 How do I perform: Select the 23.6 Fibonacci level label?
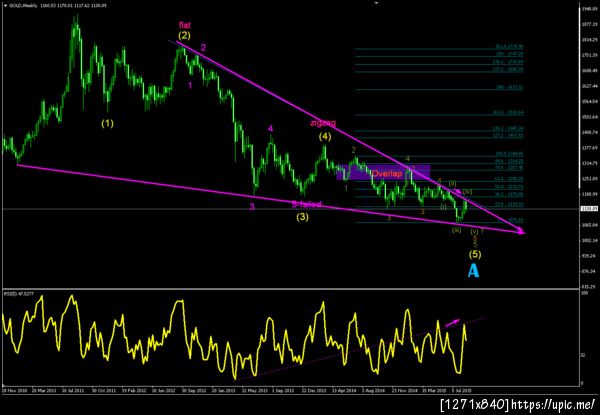(510, 204)
